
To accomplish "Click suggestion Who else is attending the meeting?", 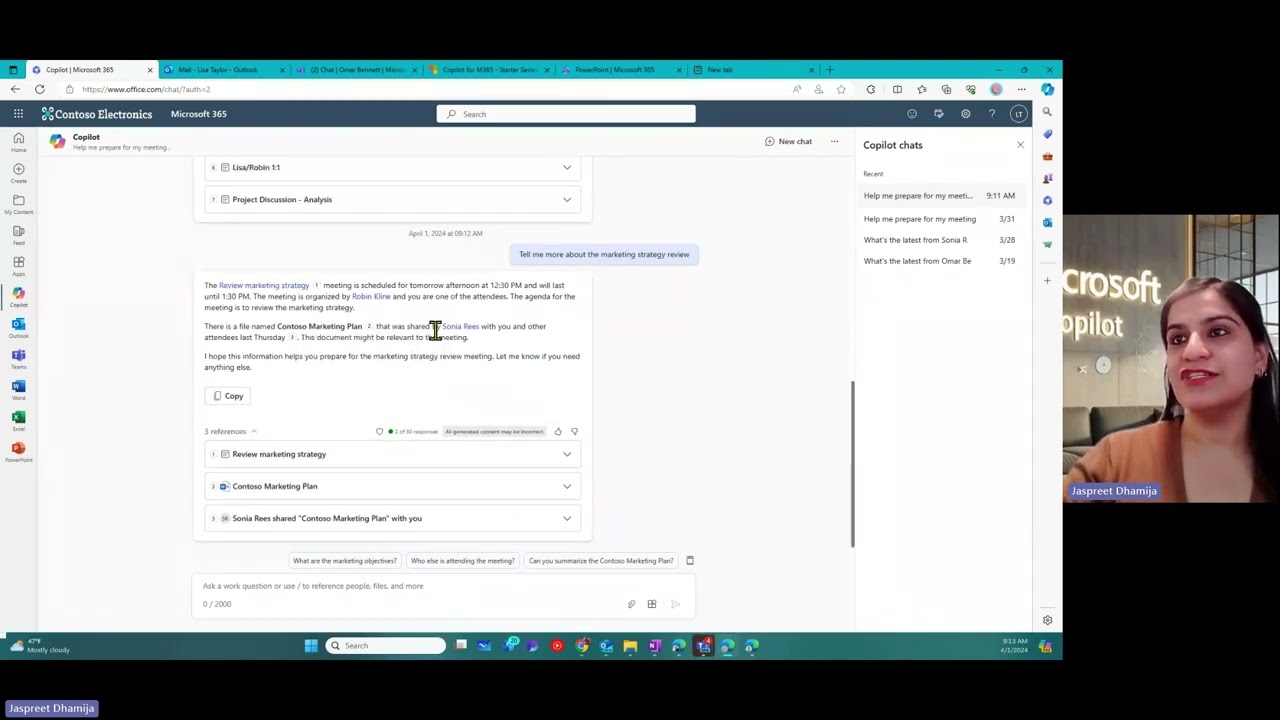I will tap(462, 561).
